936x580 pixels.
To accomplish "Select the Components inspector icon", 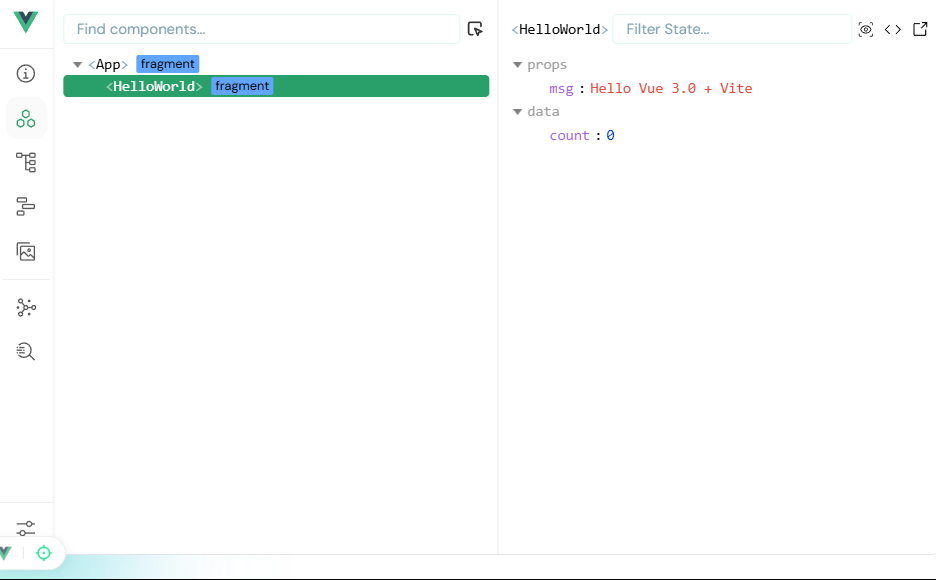I will pos(26,118).
